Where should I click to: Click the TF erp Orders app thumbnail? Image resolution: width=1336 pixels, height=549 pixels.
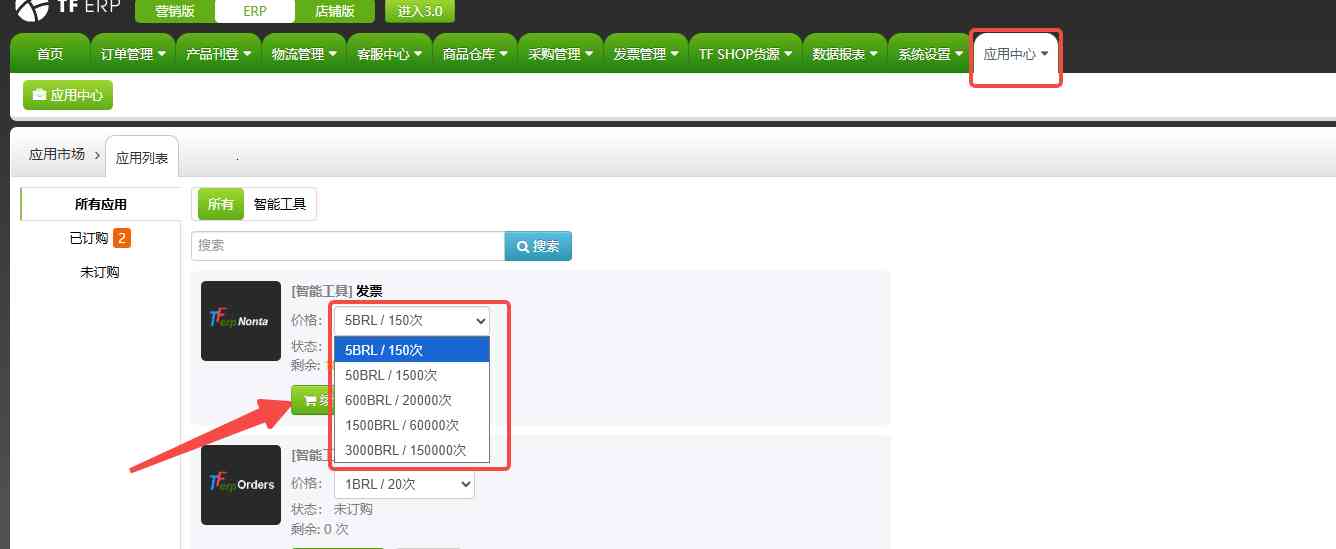pos(240,485)
